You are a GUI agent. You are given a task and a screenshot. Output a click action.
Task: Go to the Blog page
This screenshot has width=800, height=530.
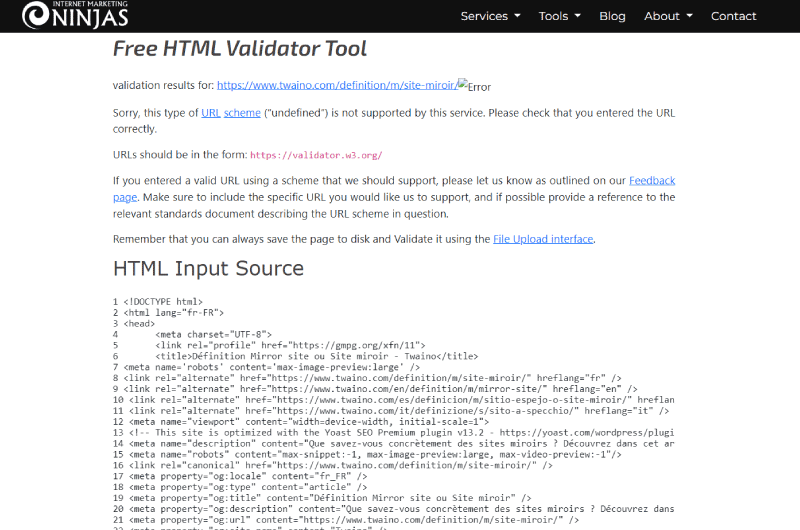pyautogui.click(x=612, y=16)
